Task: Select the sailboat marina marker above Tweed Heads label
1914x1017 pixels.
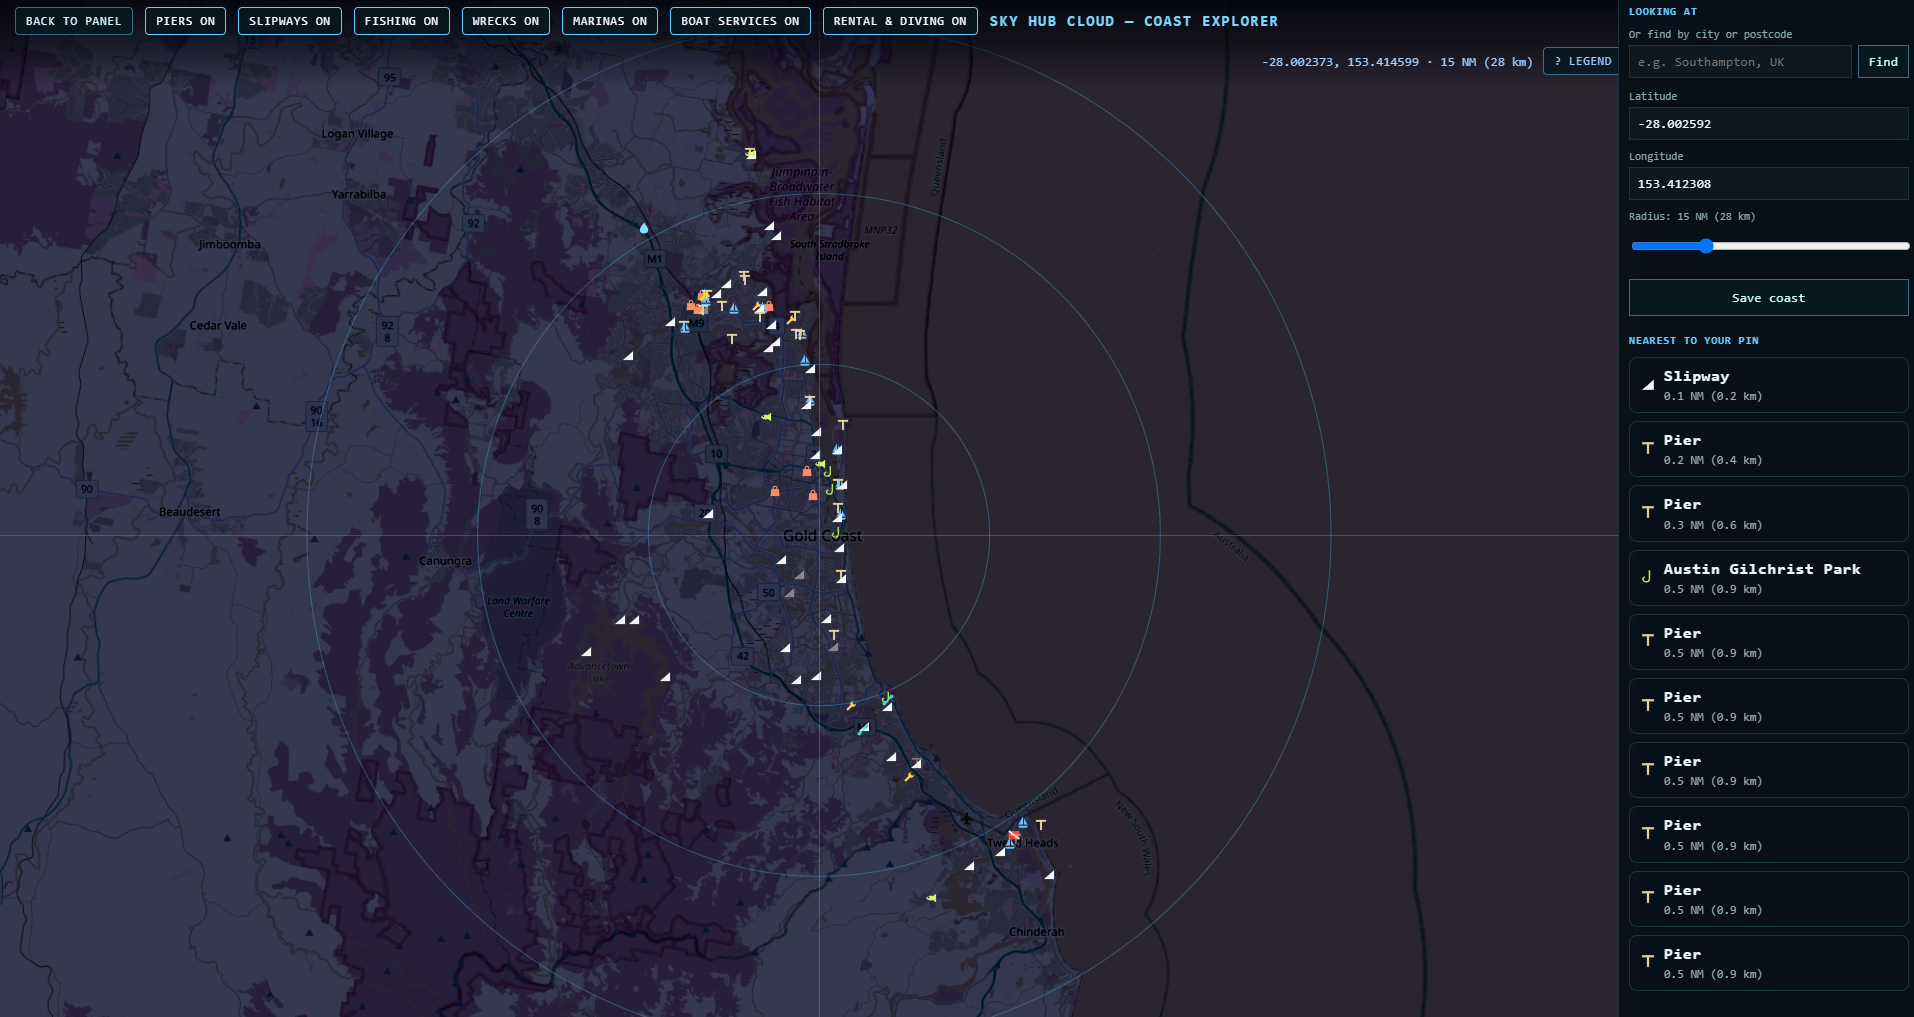Action: [1023, 822]
